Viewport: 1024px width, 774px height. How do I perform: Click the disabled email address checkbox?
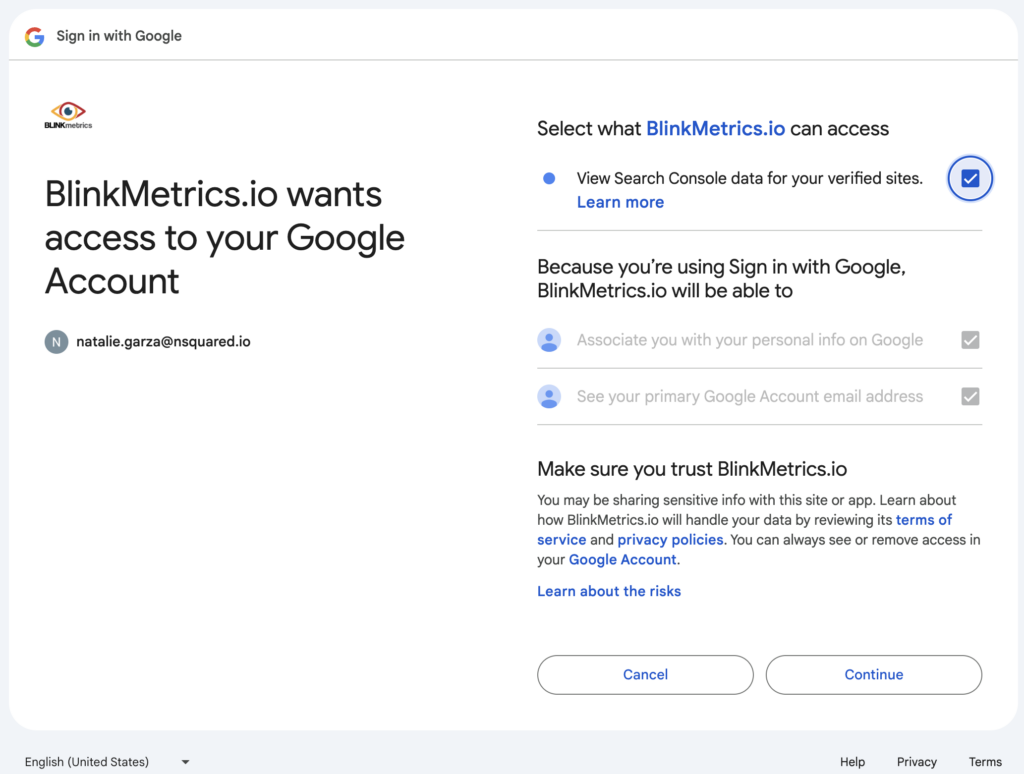(x=970, y=396)
